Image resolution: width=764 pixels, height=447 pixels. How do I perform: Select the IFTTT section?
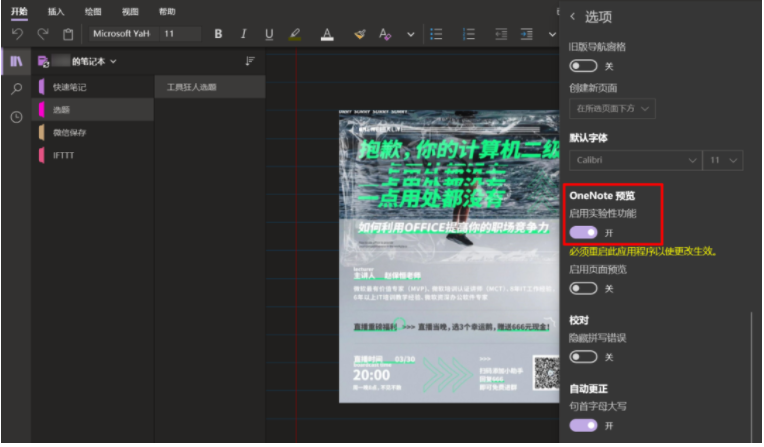tap(93, 155)
